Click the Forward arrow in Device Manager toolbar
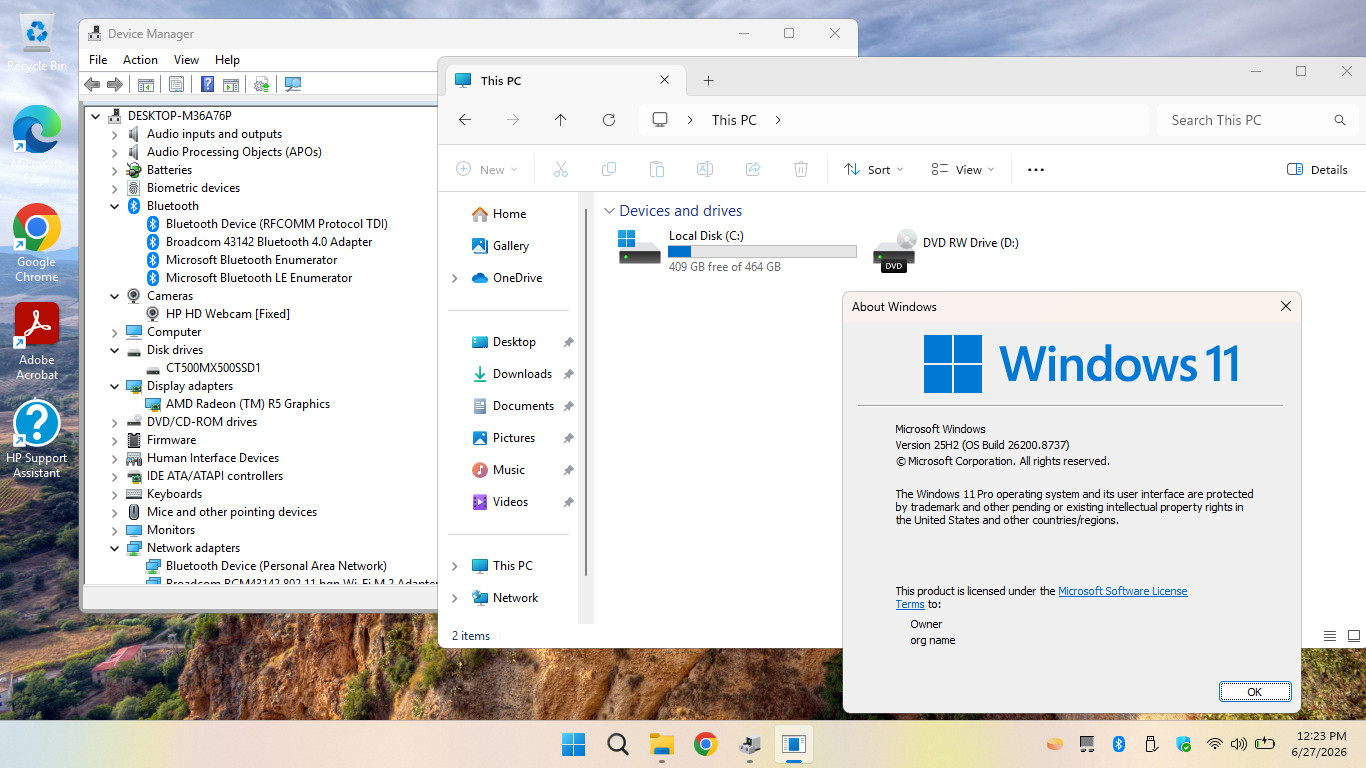 pyautogui.click(x=115, y=85)
